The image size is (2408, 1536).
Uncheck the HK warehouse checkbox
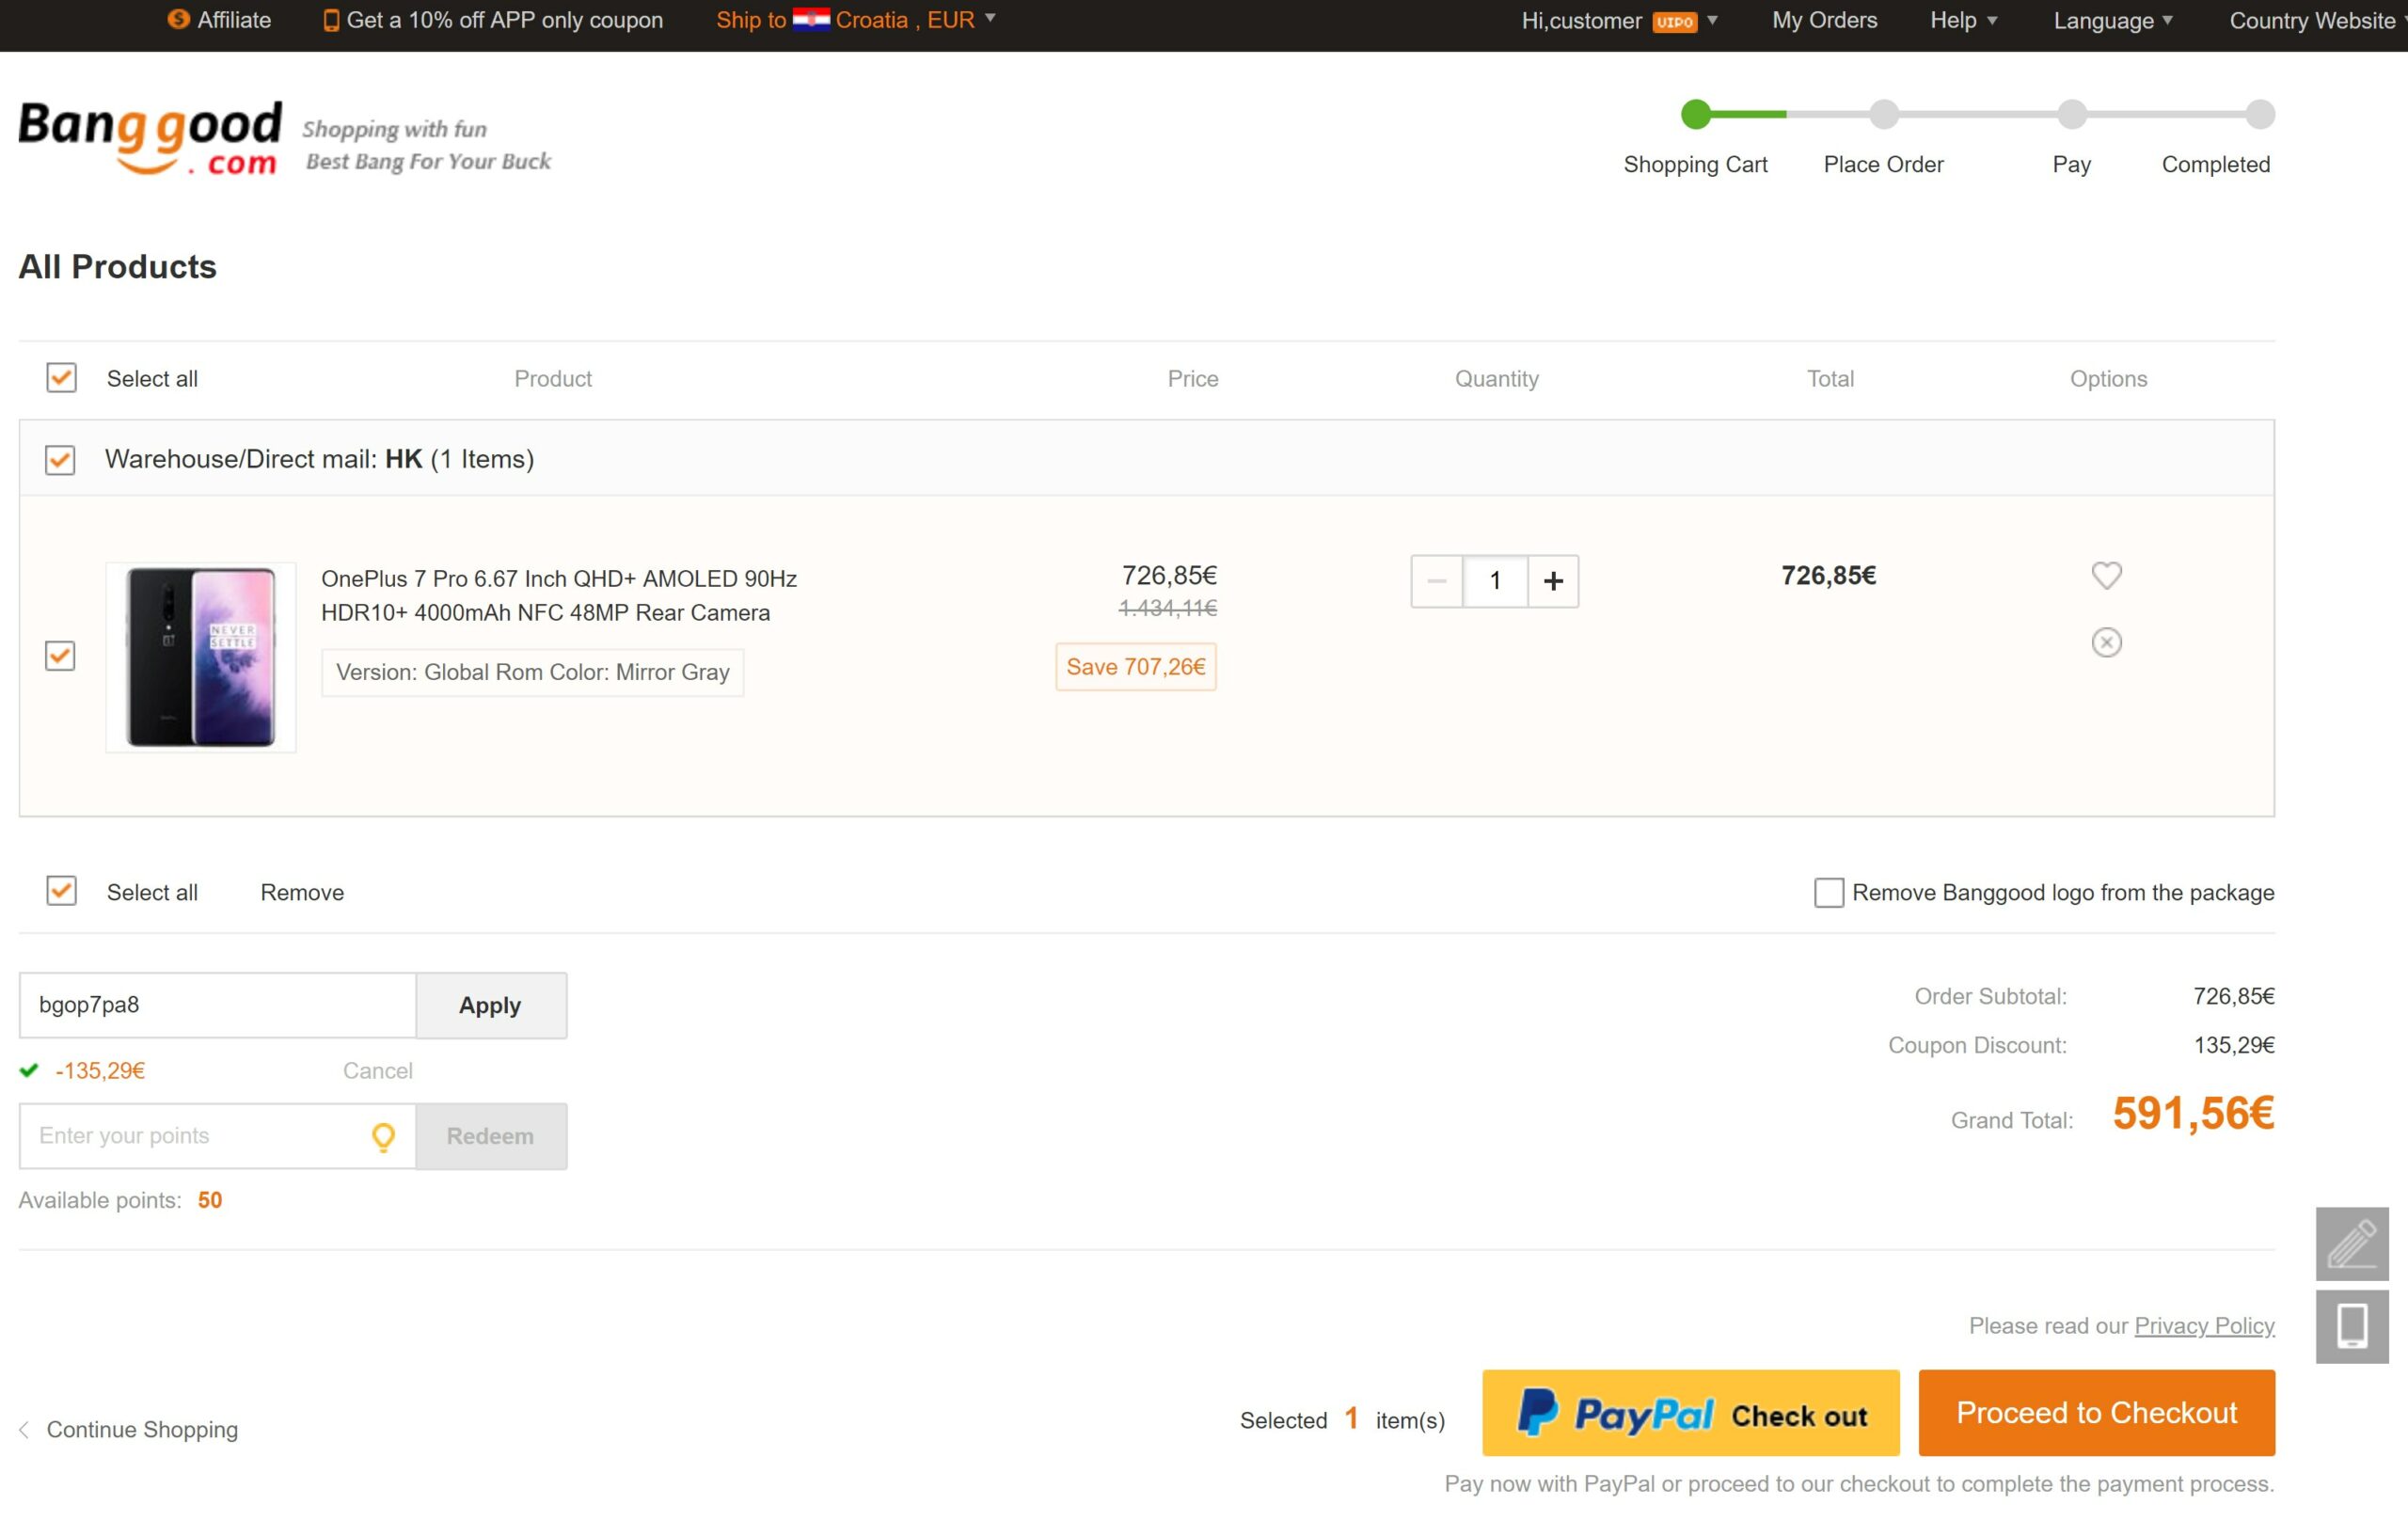coord(60,460)
